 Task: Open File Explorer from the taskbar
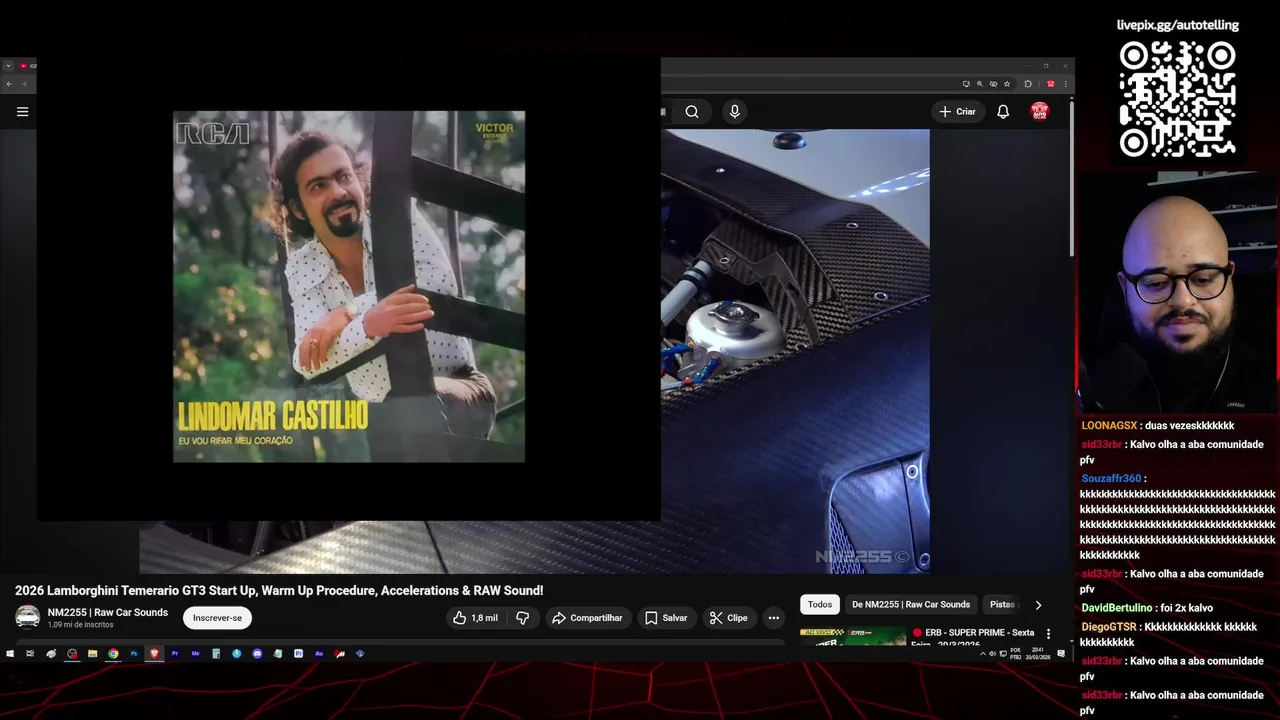tap(92, 654)
